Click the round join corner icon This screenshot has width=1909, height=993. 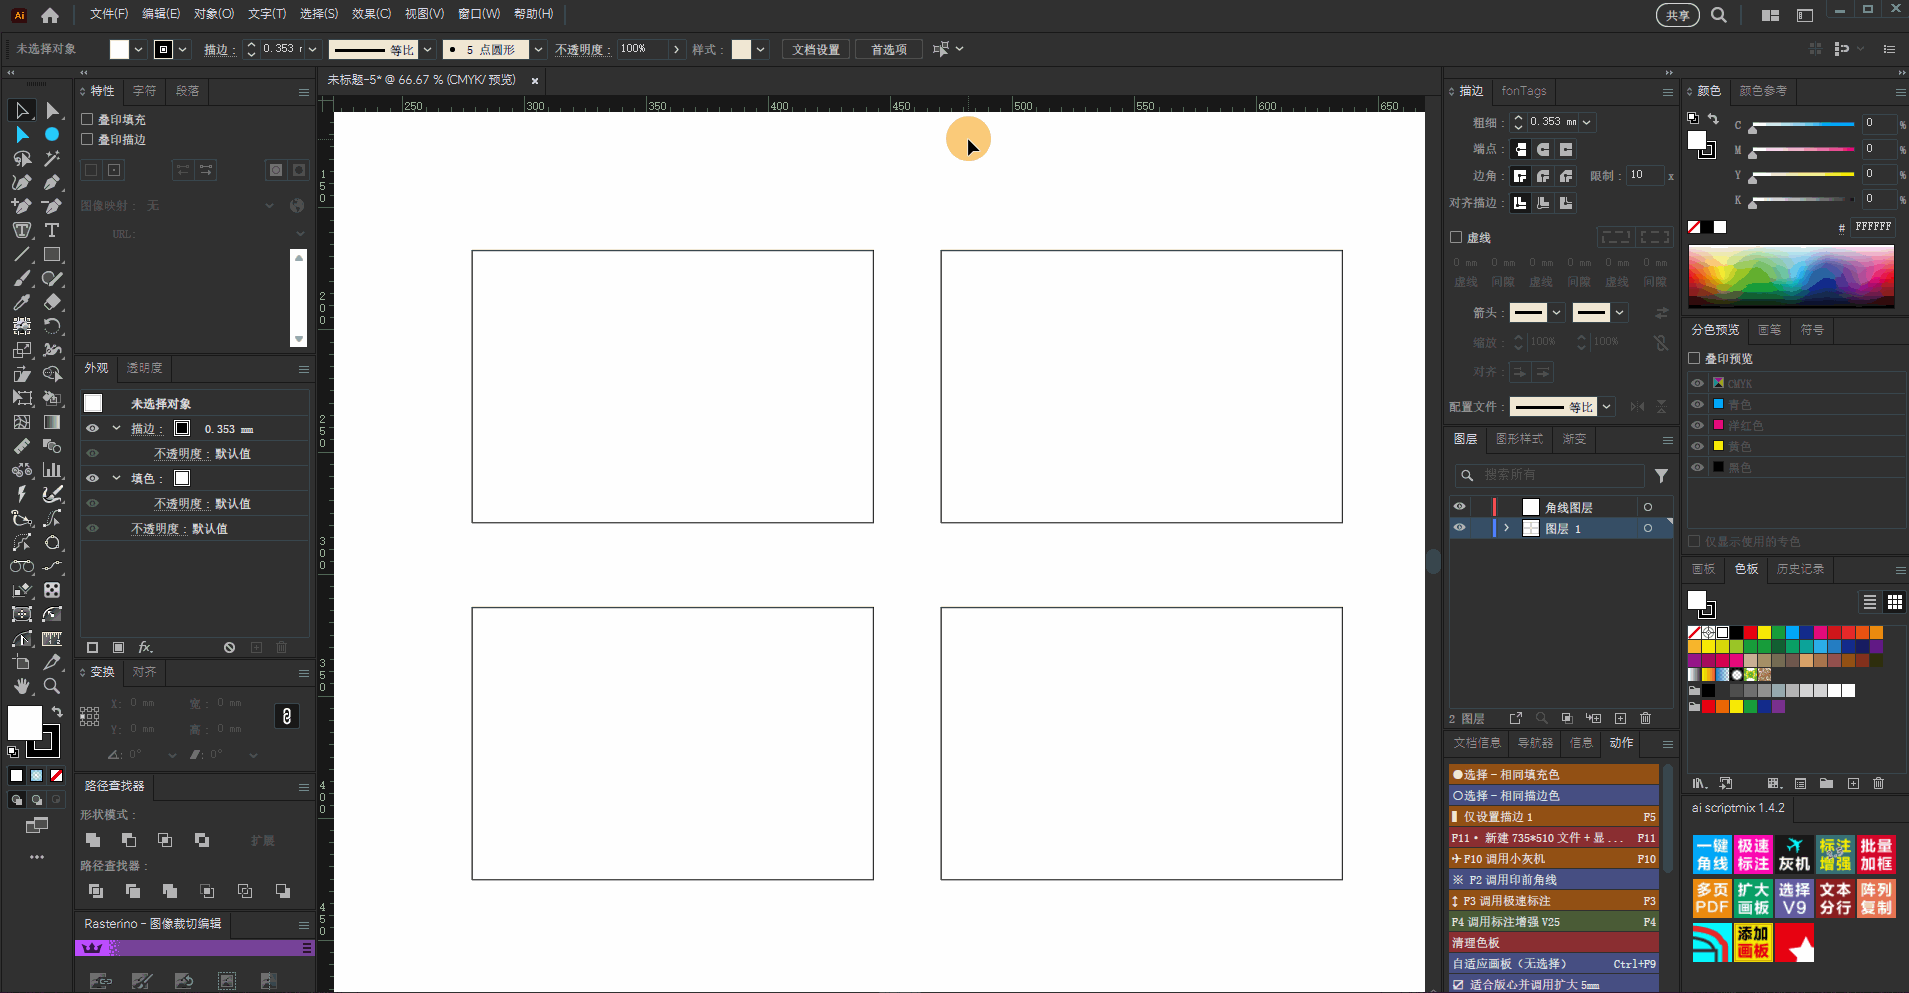pos(1543,176)
